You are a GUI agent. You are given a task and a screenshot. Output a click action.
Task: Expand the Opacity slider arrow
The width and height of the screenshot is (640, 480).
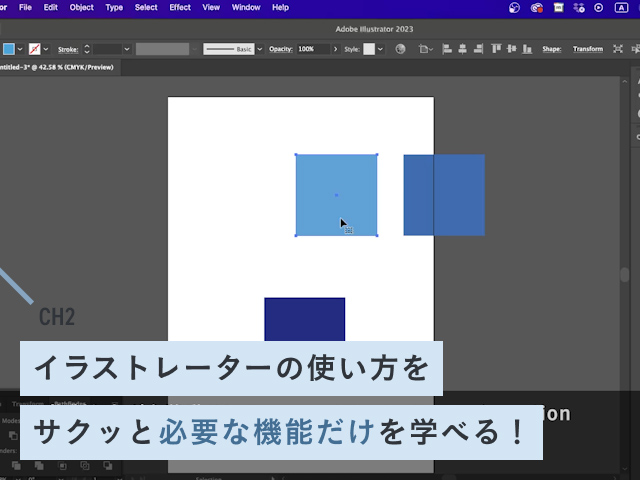coord(336,49)
